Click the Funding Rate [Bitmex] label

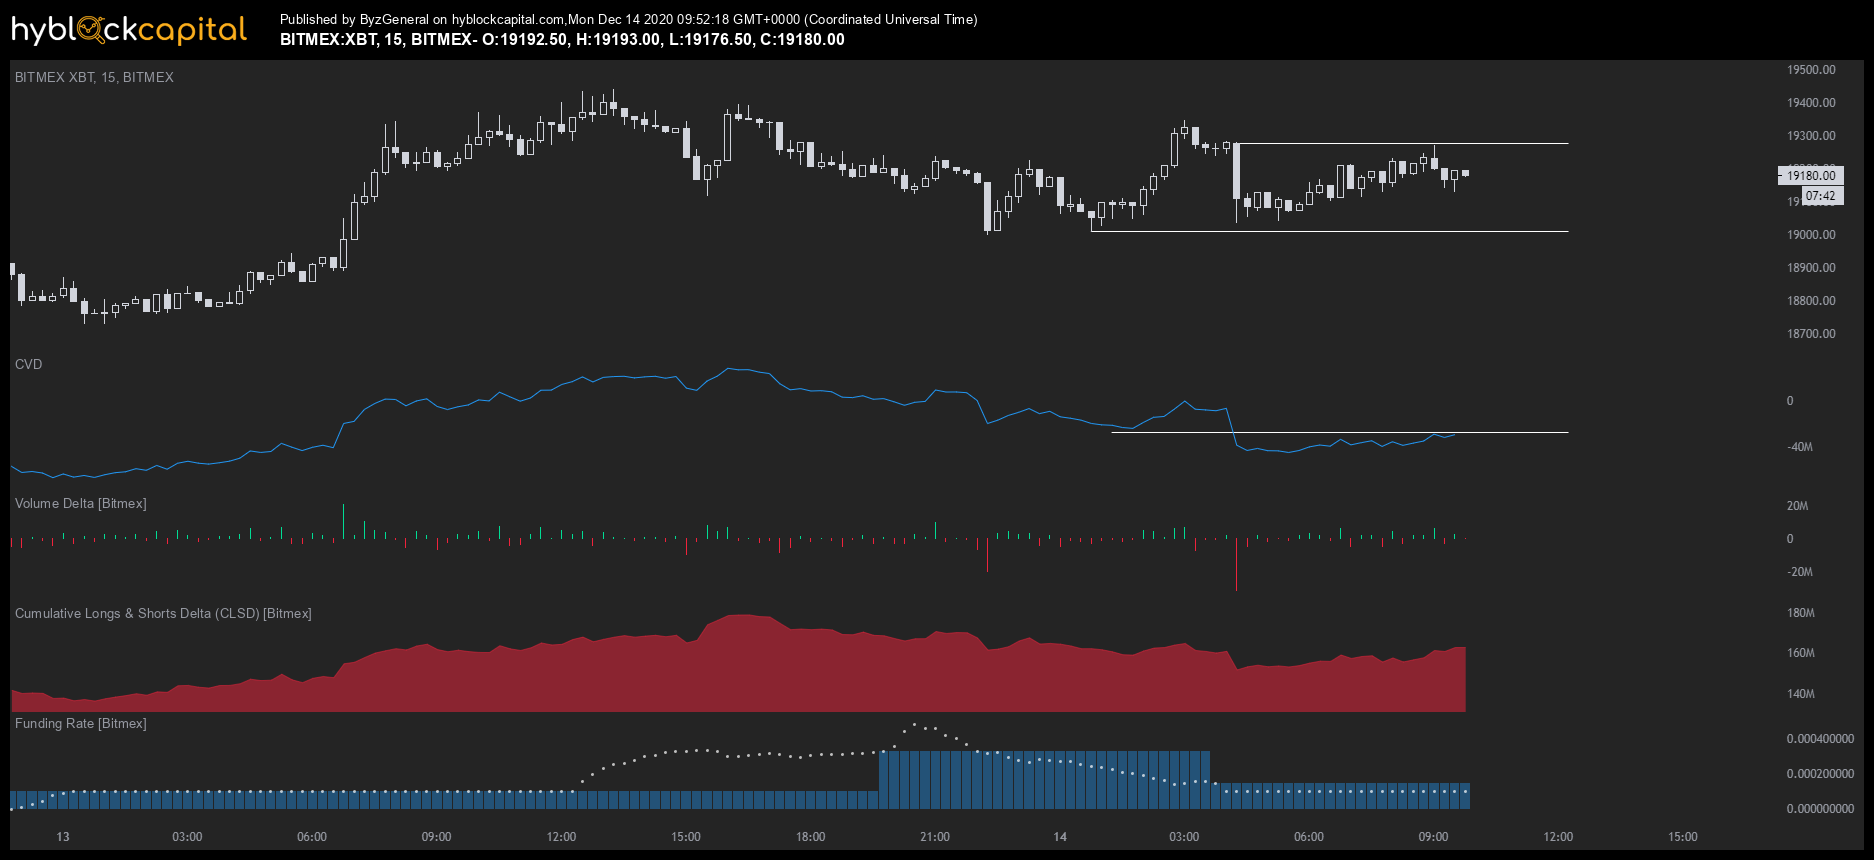[80, 723]
